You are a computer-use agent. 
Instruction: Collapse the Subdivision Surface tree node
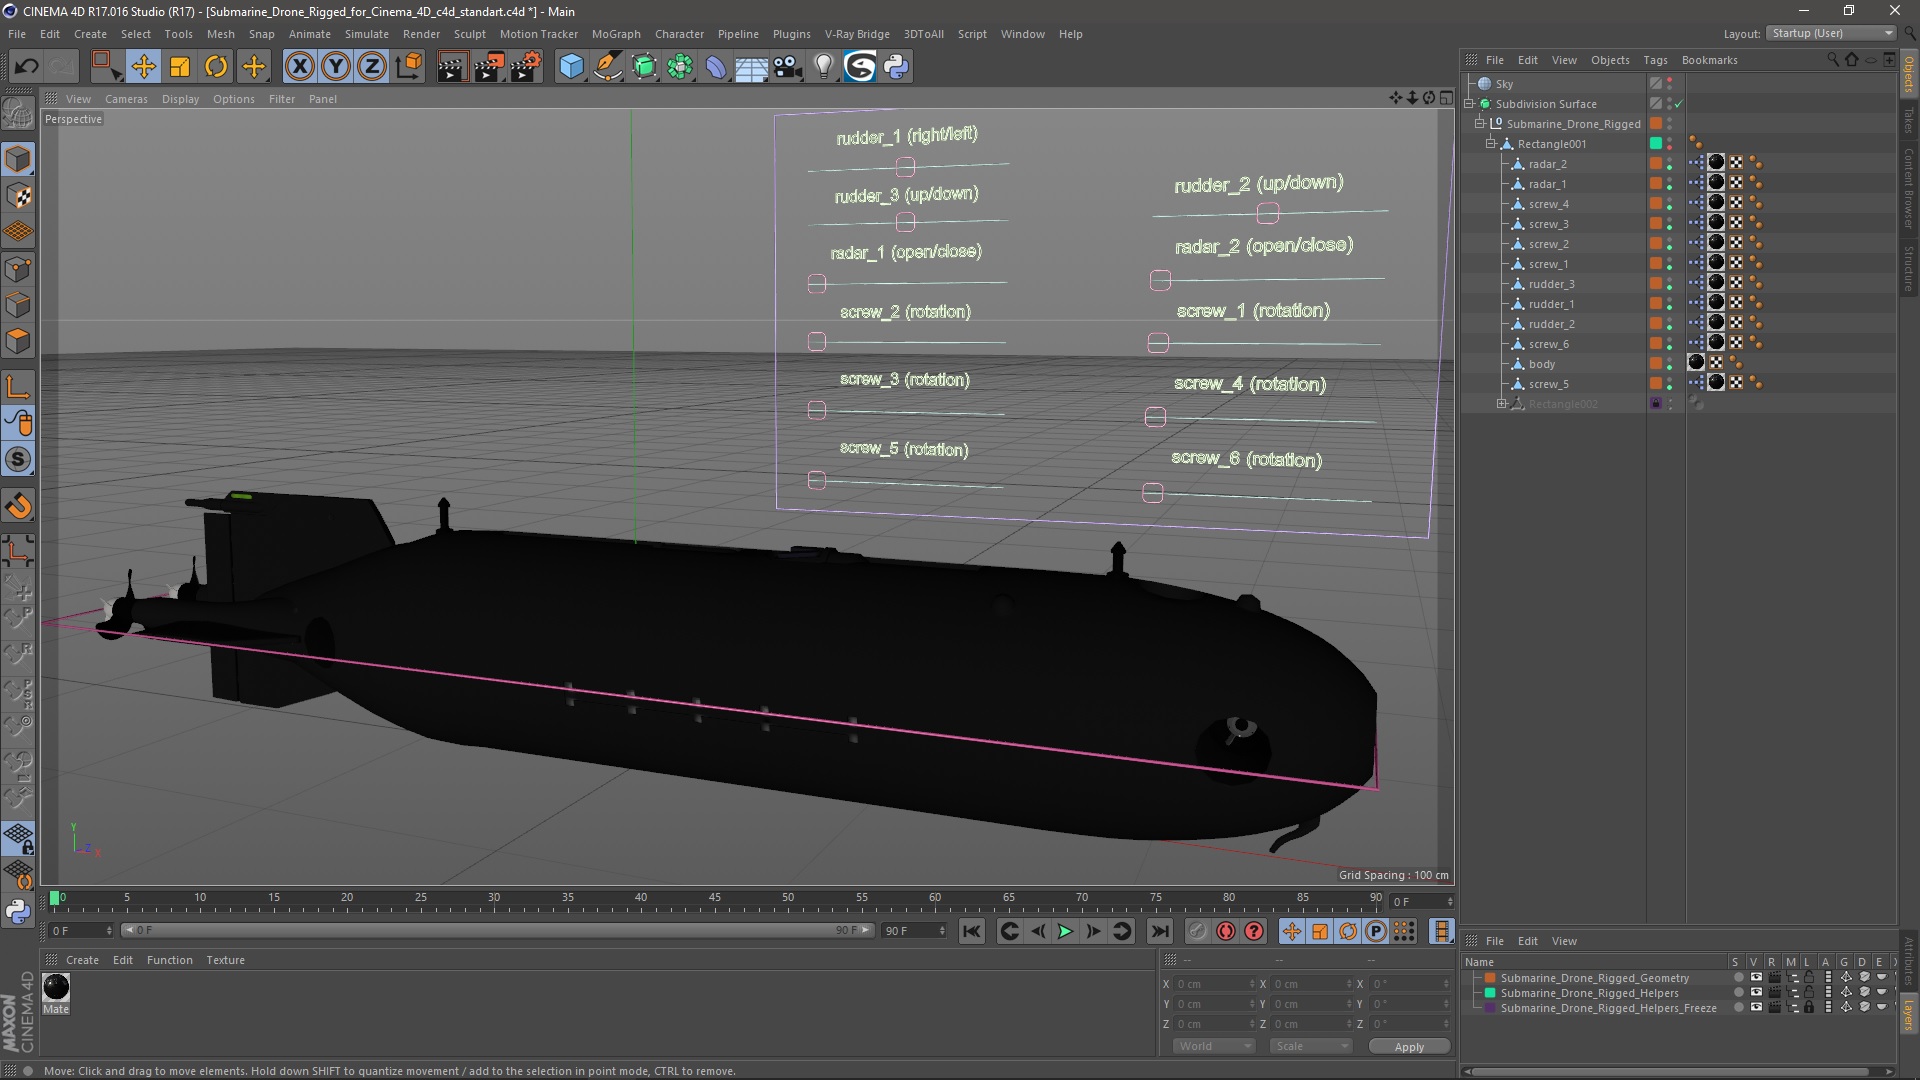click(1470, 104)
